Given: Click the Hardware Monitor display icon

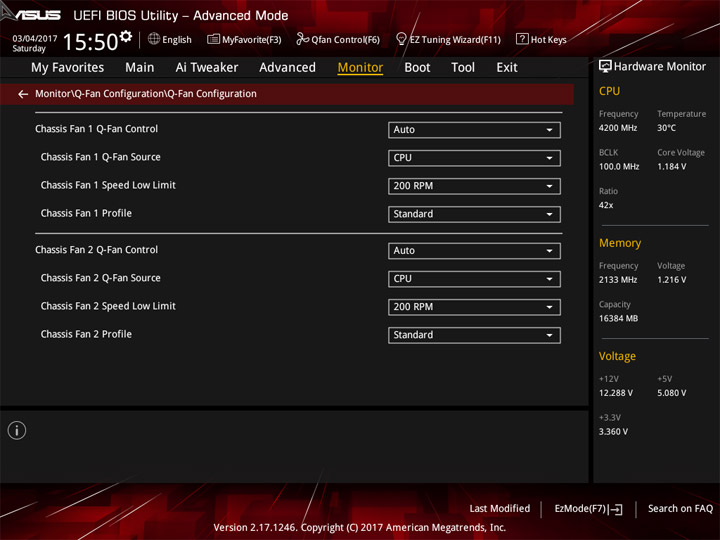Looking at the screenshot, I should 605,67.
